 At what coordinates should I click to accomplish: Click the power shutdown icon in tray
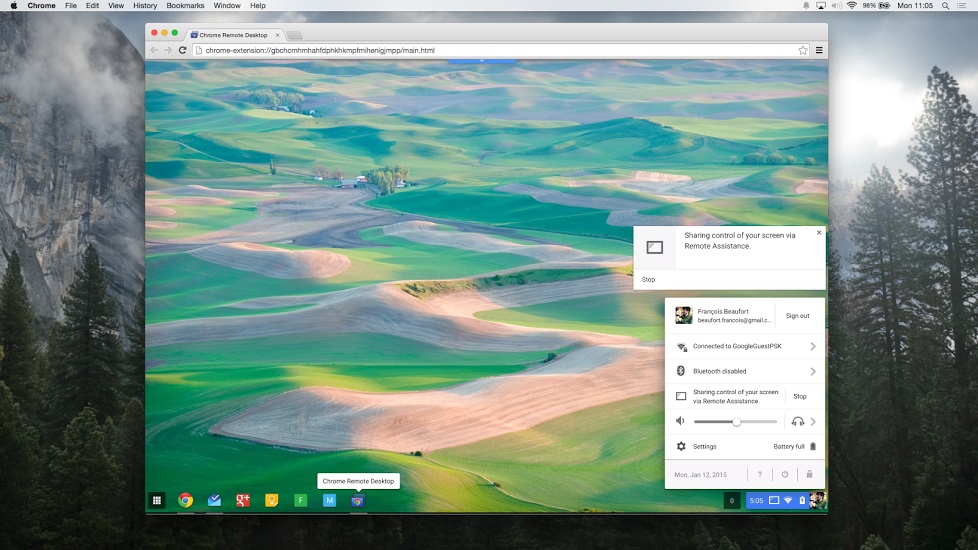[x=785, y=474]
